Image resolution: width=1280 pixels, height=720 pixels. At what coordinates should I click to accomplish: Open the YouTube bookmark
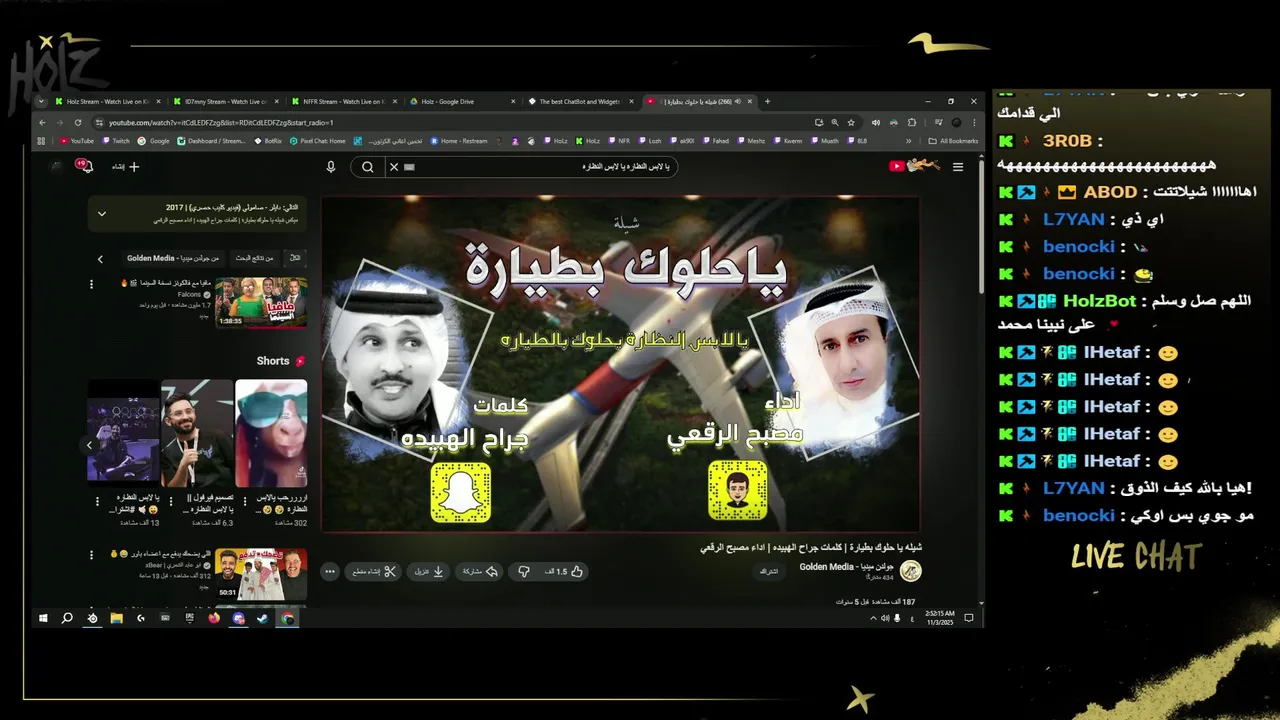pyautogui.click(x=77, y=141)
